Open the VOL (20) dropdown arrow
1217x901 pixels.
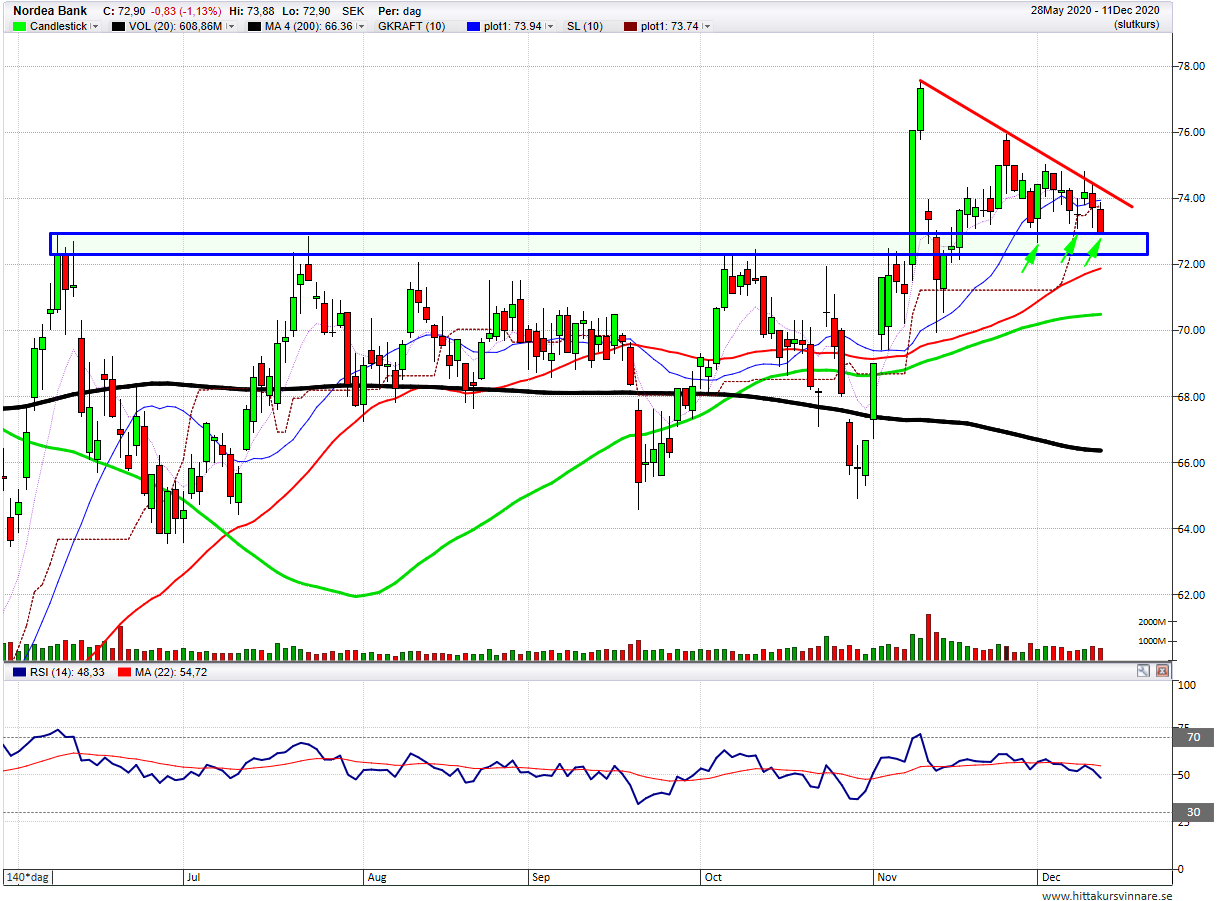[230, 26]
